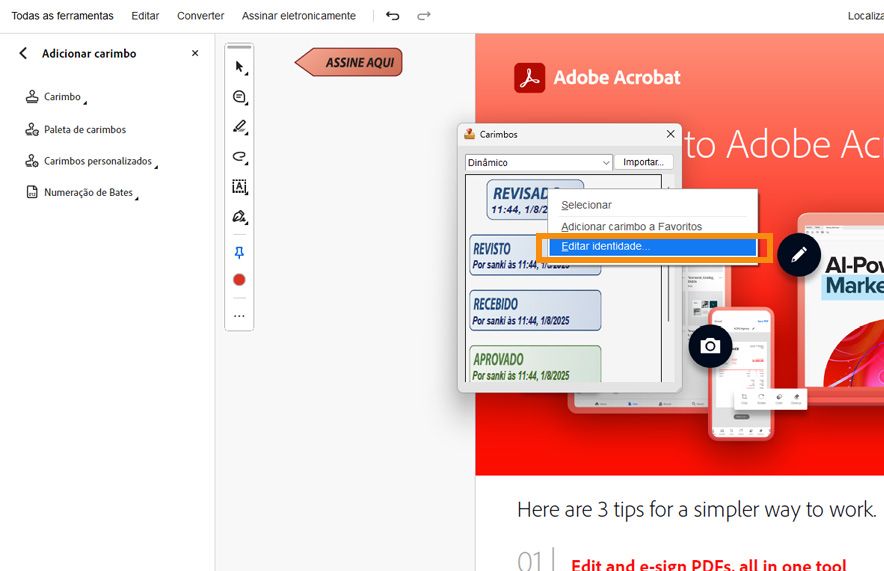The width and height of the screenshot is (884, 571).
Task: Choose Selecionar from context menu
Action: pos(652,205)
